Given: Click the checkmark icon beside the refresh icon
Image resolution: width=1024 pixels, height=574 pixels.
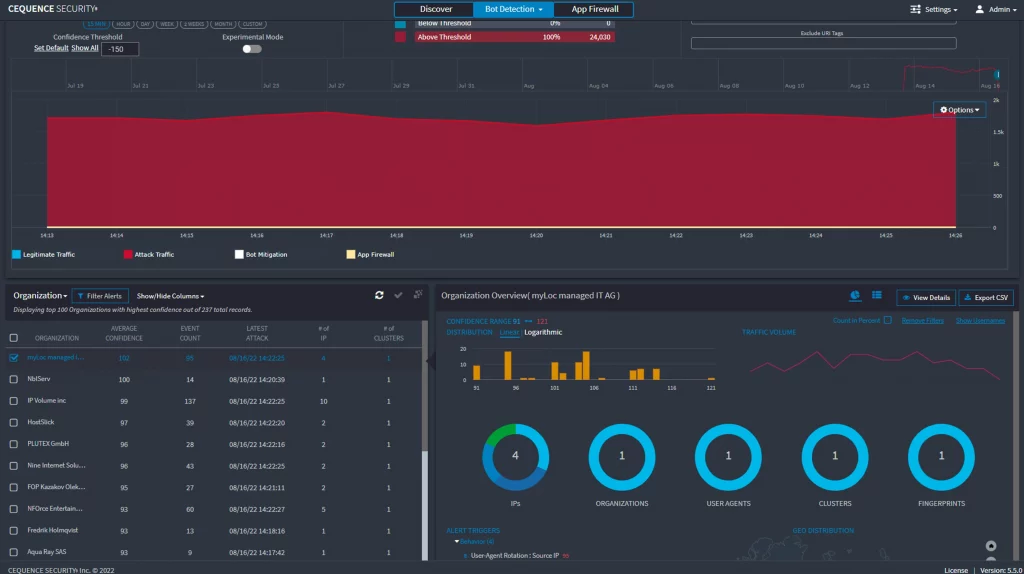Looking at the screenshot, I should click(x=398, y=295).
